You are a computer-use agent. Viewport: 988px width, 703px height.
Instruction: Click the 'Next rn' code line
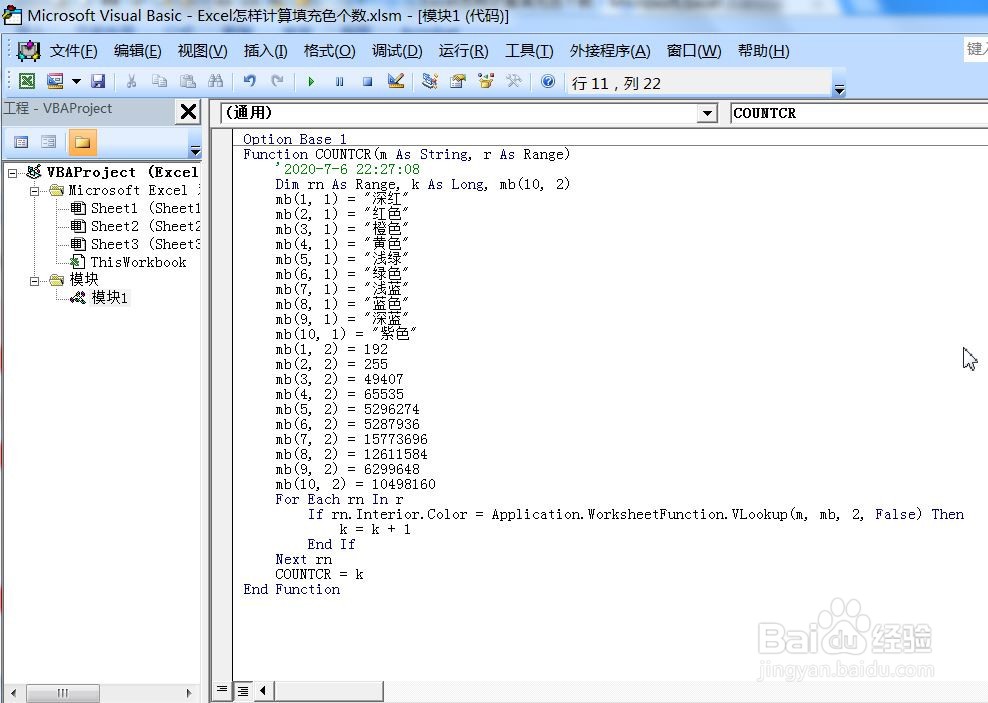[303, 559]
